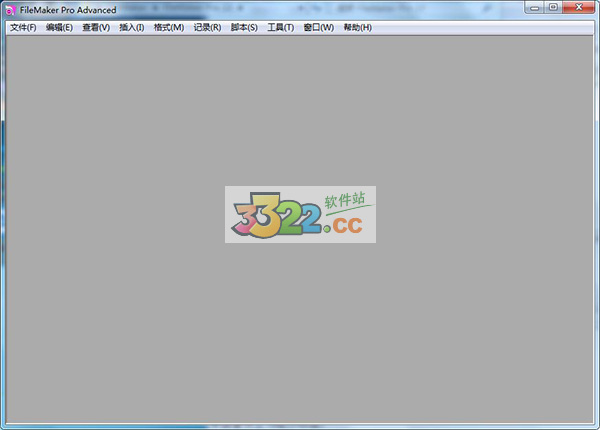Click the FileMaker Pro app icon in title bar

pyautogui.click(x=10, y=10)
